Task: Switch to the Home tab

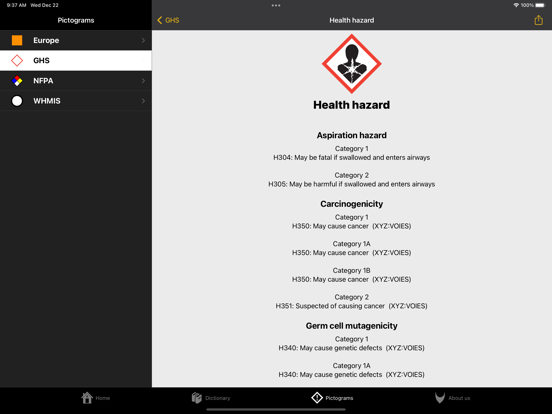Action: coord(95,398)
